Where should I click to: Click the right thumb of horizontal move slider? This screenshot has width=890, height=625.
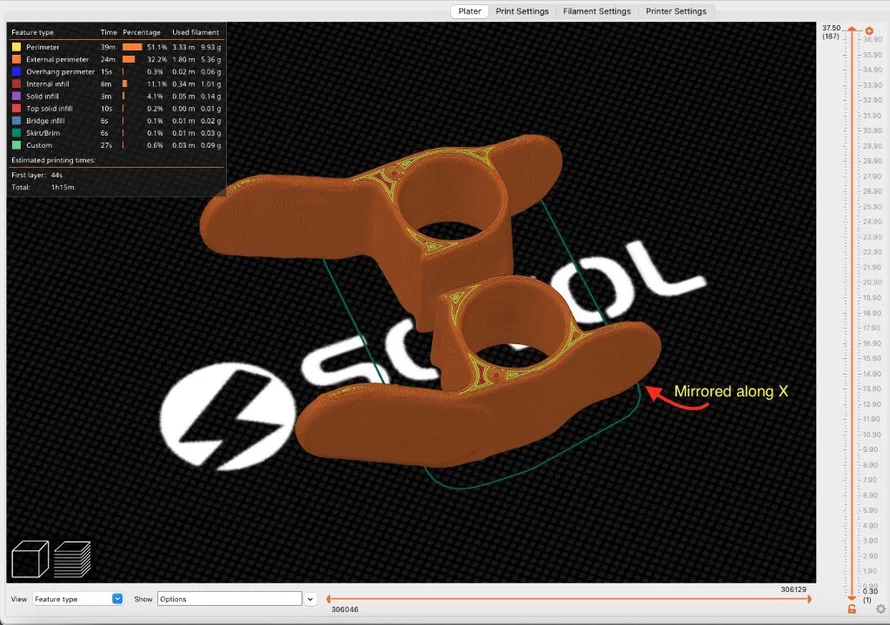click(x=809, y=599)
